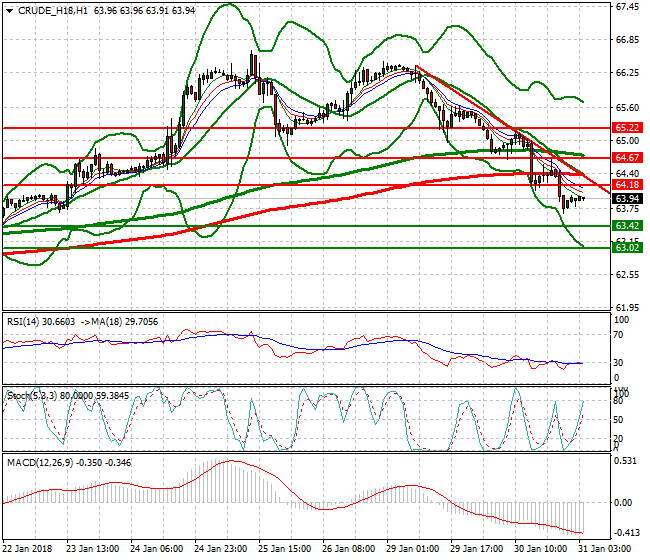Click the 29 Jan 01:00 time label

point(413,549)
